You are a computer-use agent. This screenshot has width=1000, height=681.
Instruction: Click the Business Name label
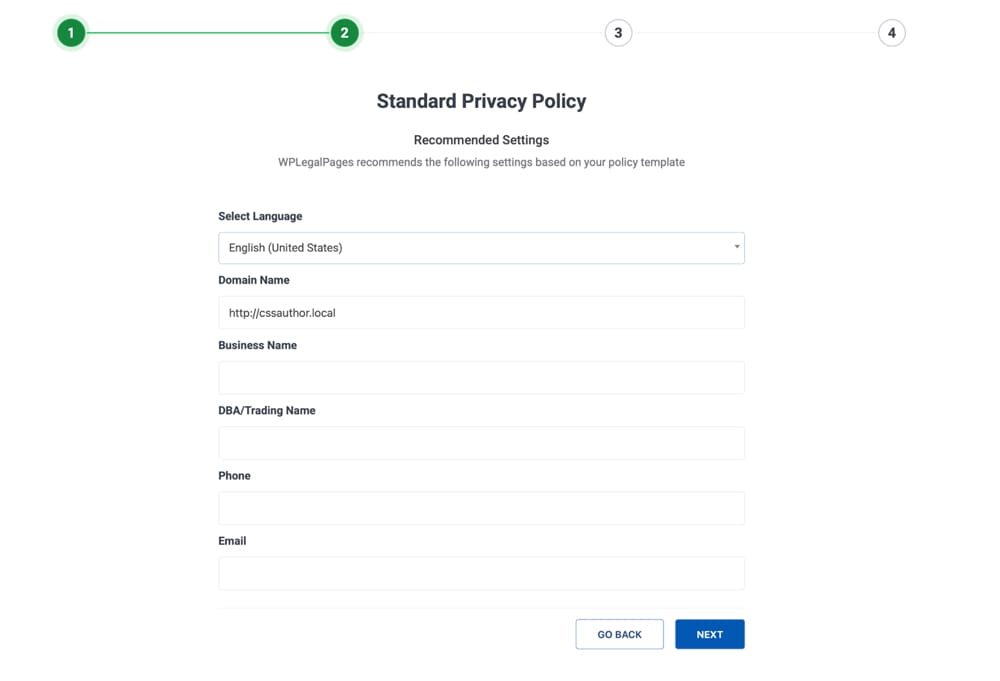tap(257, 344)
